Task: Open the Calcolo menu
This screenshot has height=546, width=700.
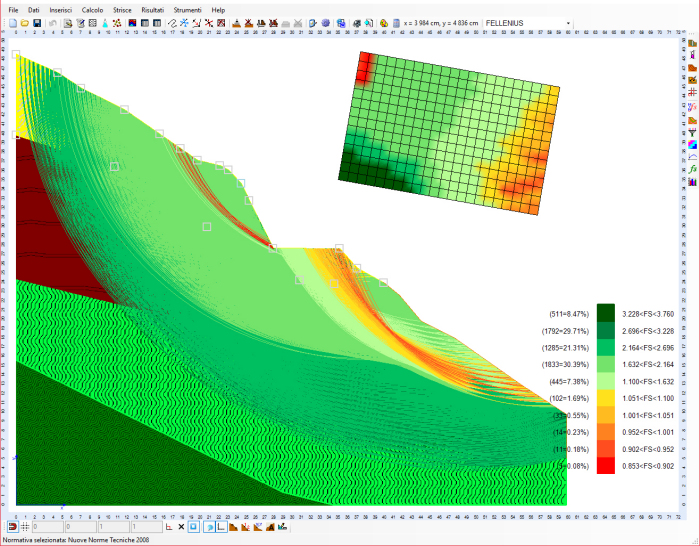Action: (92, 9)
